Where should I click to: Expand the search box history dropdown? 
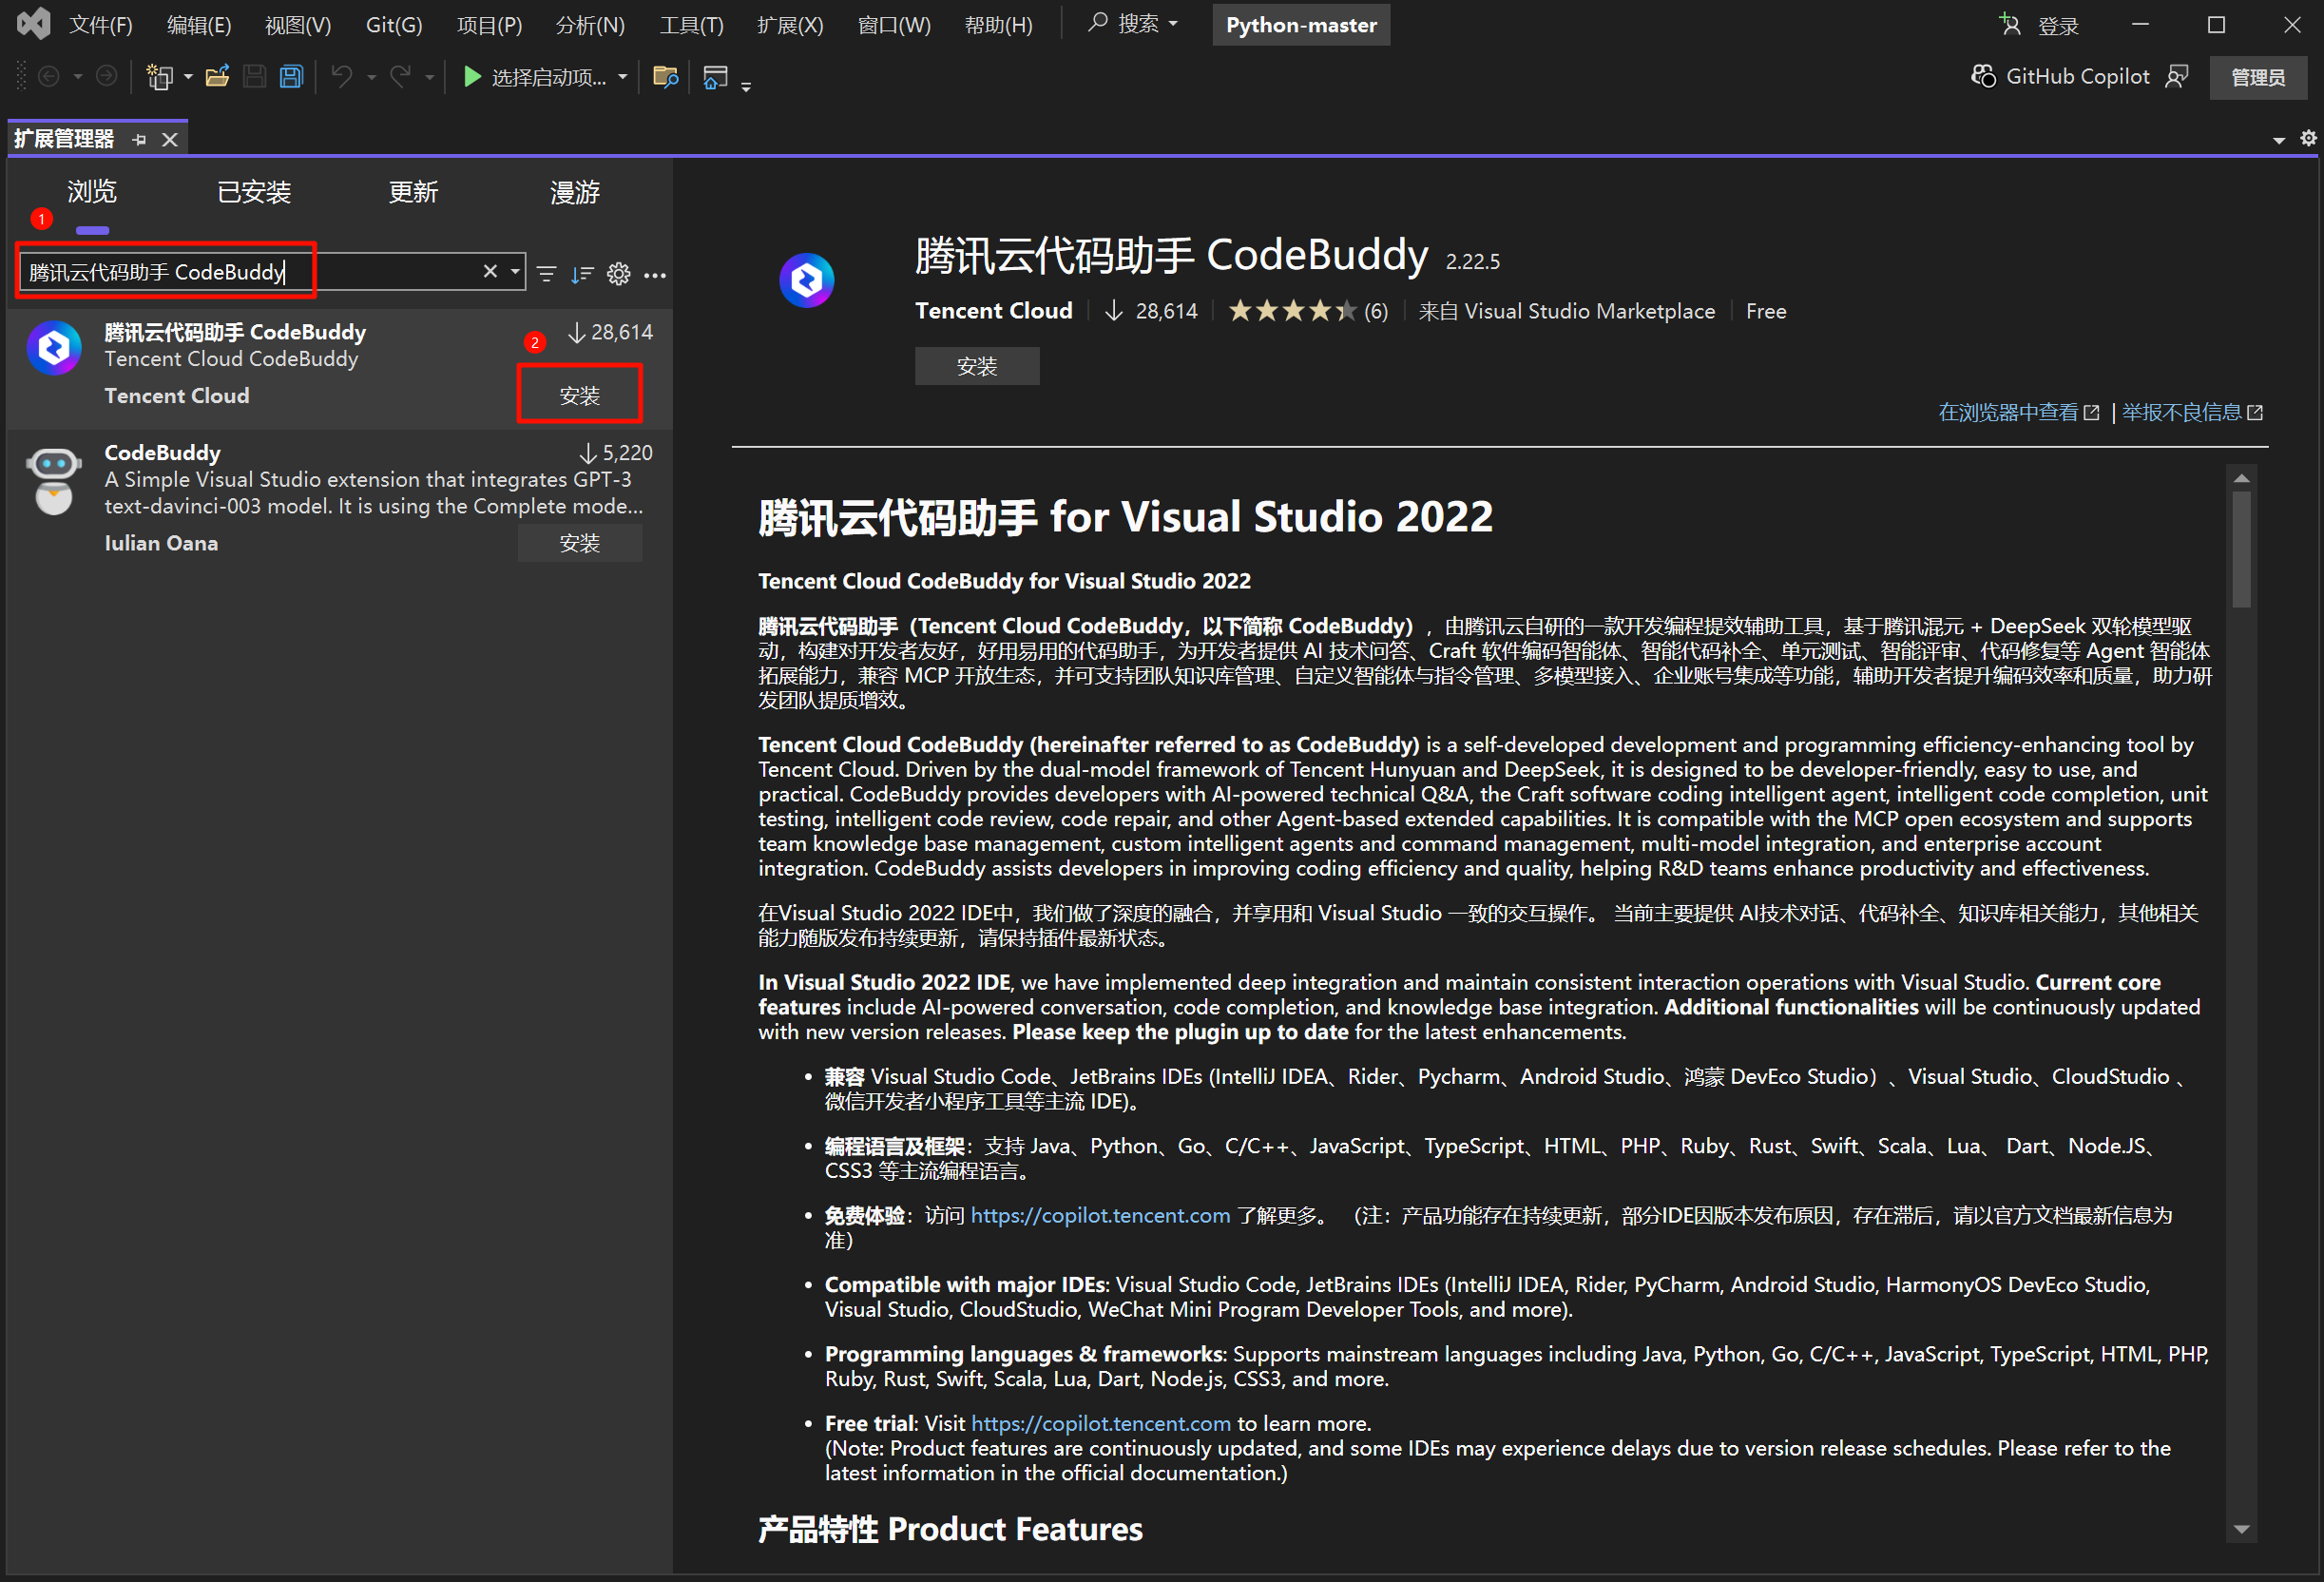[515, 272]
